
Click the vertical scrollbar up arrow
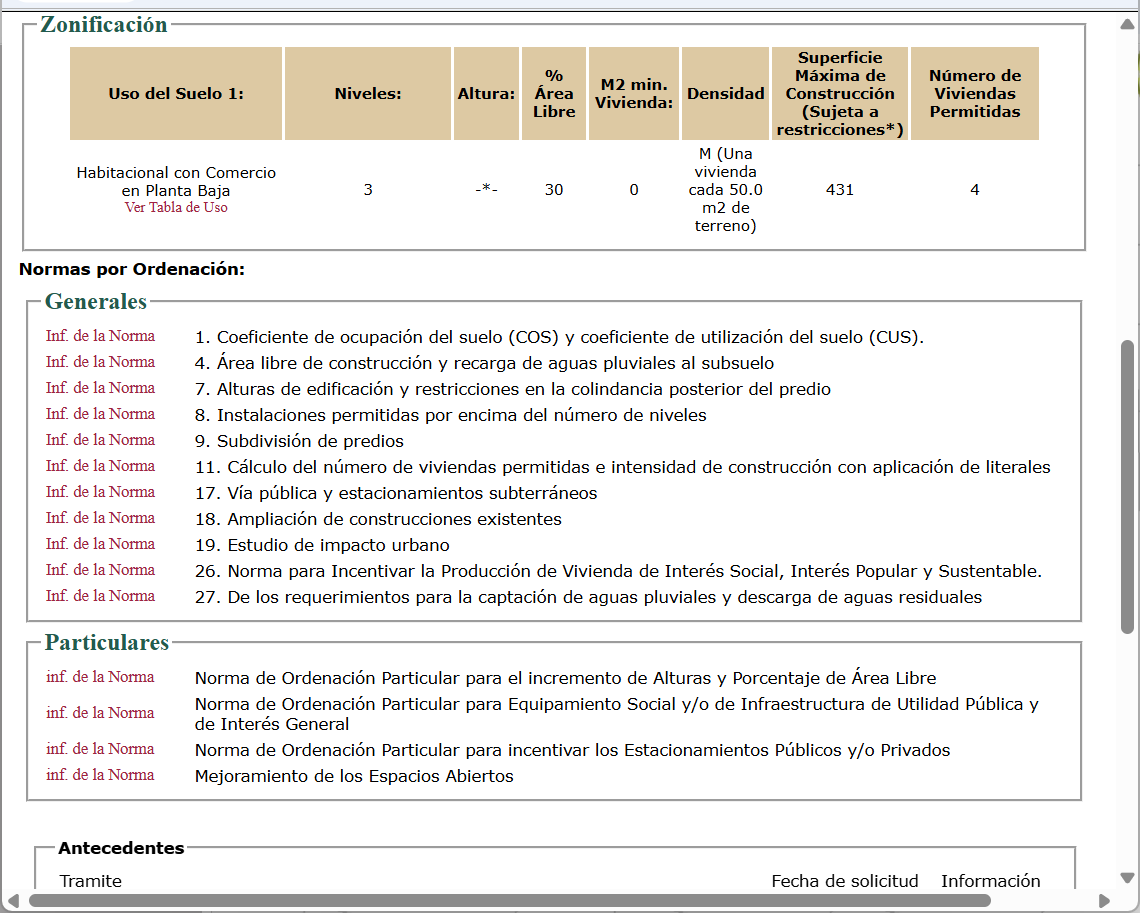[1127, 24]
